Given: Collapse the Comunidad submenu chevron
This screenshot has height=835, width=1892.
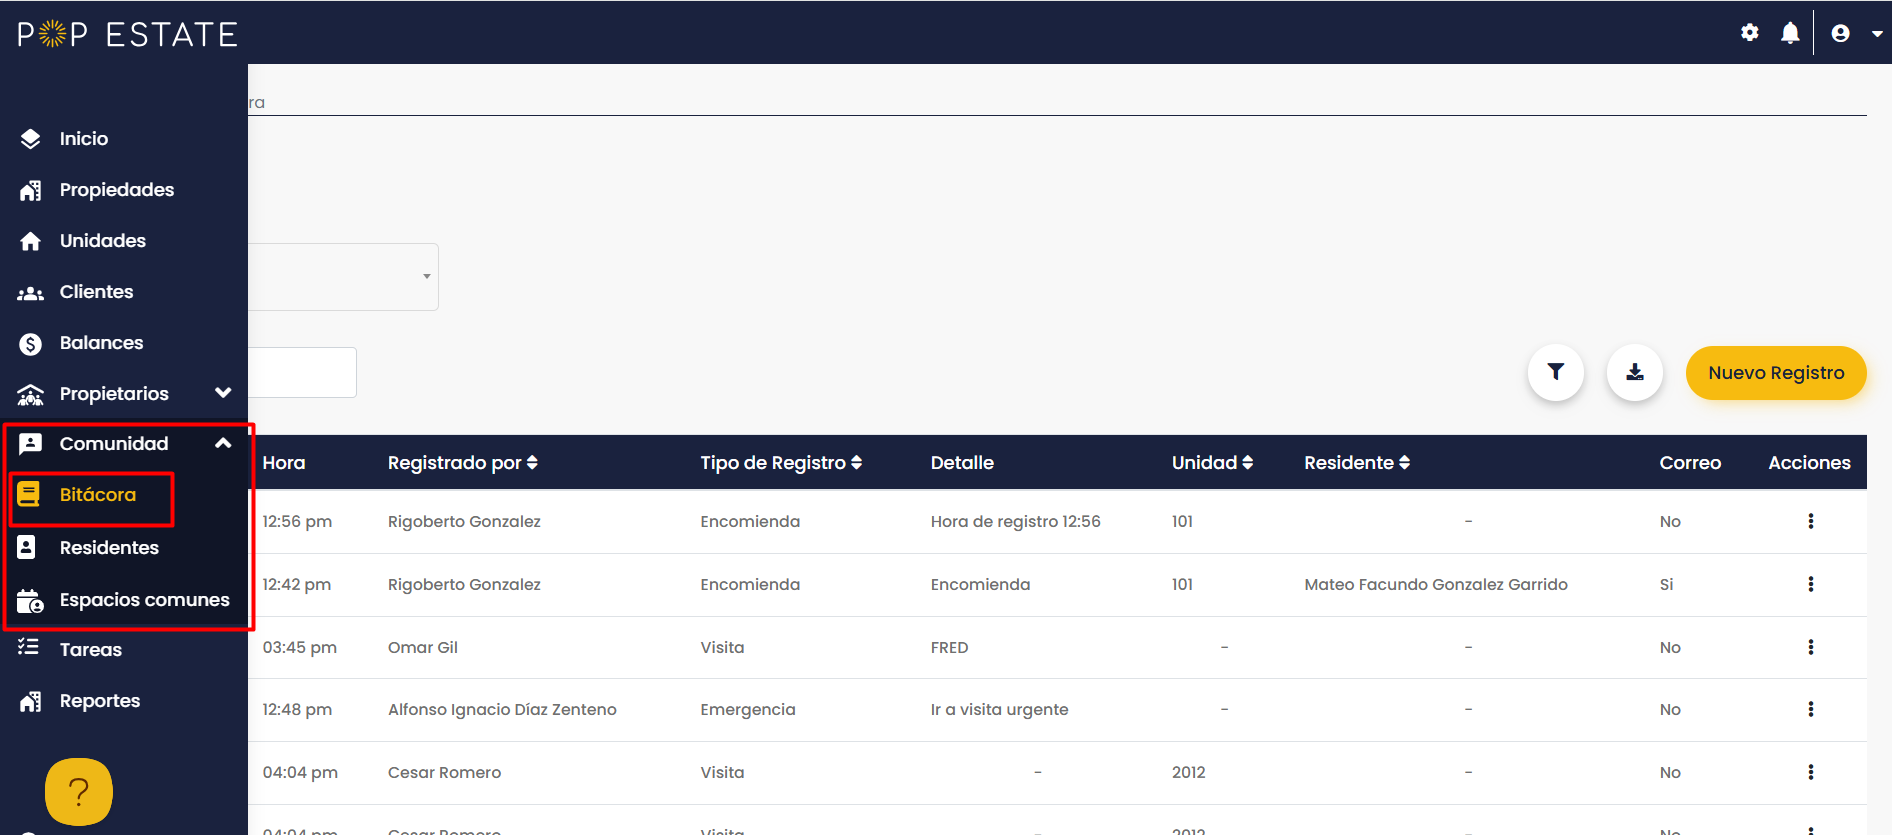Looking at the screenshot, I should 223,443.
